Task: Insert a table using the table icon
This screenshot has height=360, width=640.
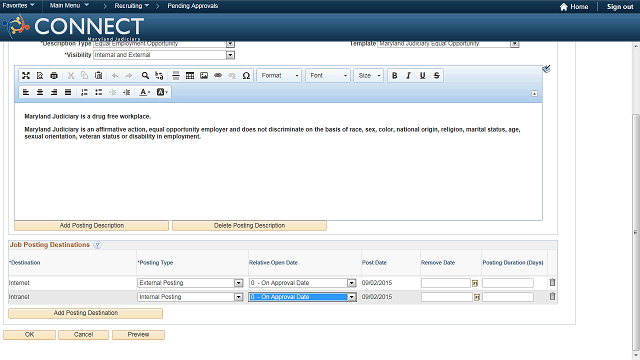Action: point(190,76)
